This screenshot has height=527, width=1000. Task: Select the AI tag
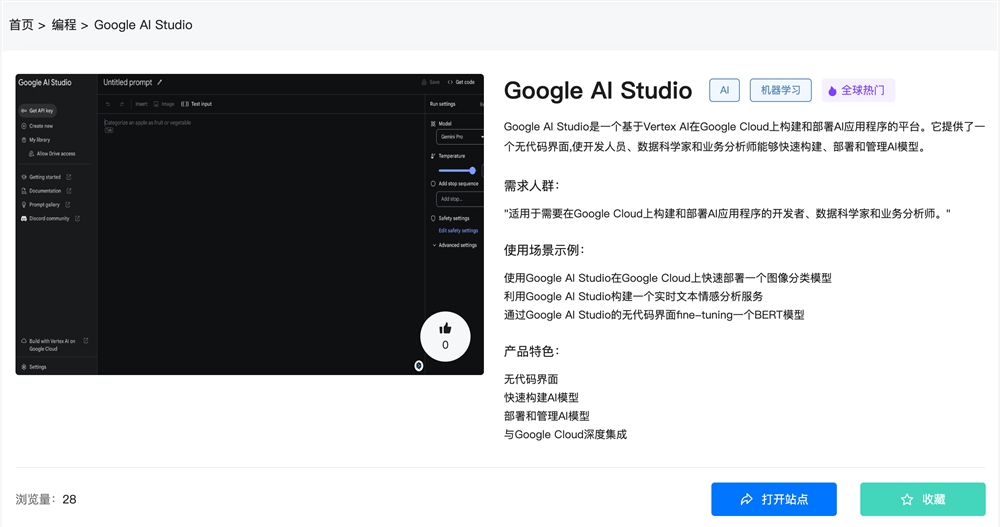click(x=724, y=91)
